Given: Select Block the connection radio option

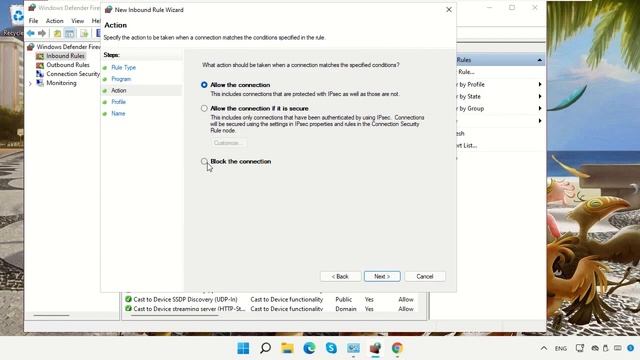Looking at the screenshot, I should 204,161.
